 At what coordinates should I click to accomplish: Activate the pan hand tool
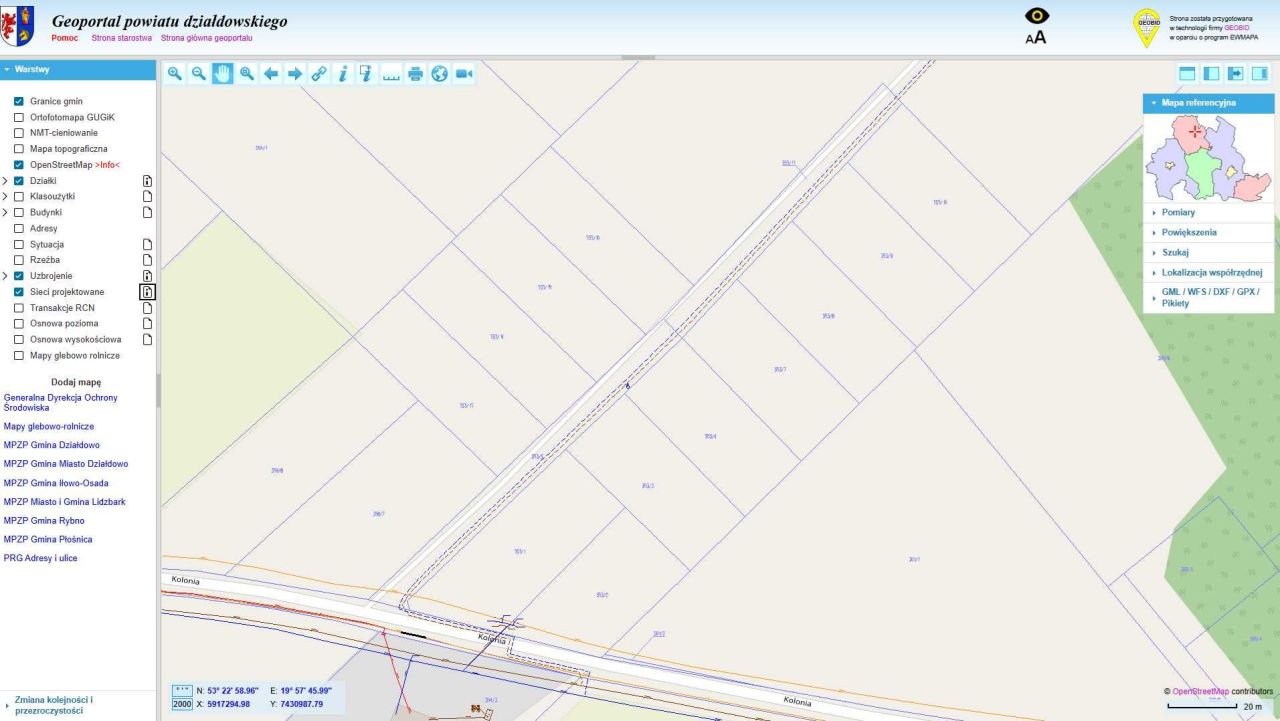click(222, 73)
